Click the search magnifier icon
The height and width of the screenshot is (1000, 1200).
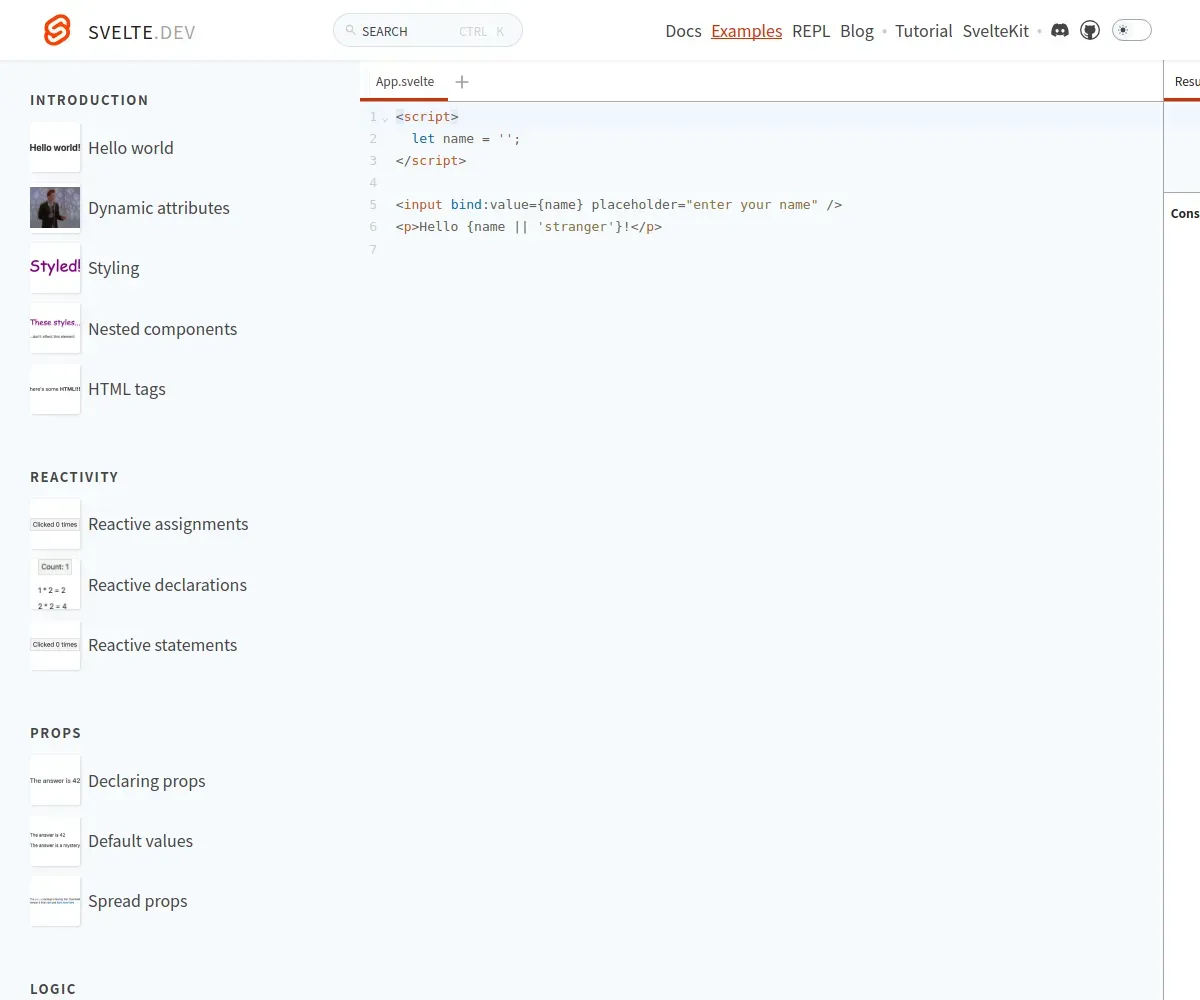350,31
